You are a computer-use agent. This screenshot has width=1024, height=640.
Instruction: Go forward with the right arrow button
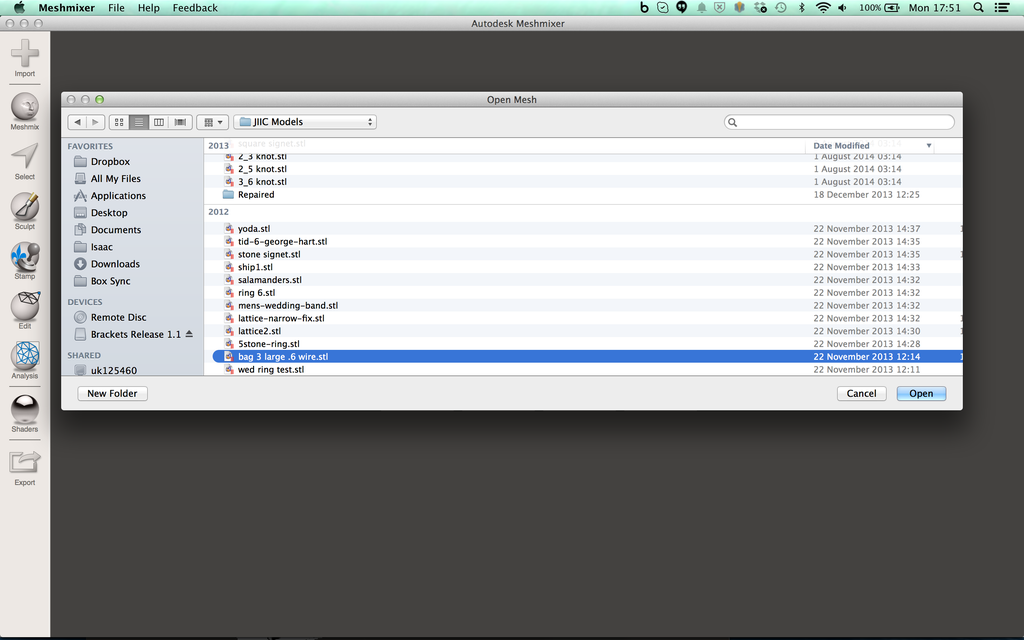[95, 122]
